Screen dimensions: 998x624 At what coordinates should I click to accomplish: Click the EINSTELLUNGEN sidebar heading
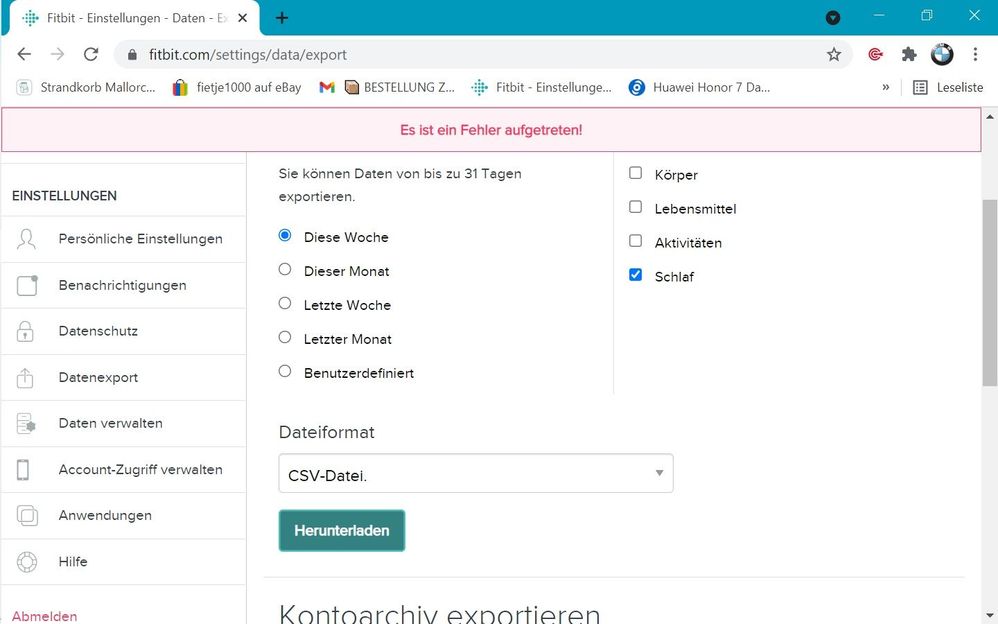click(x=64, y=195)
